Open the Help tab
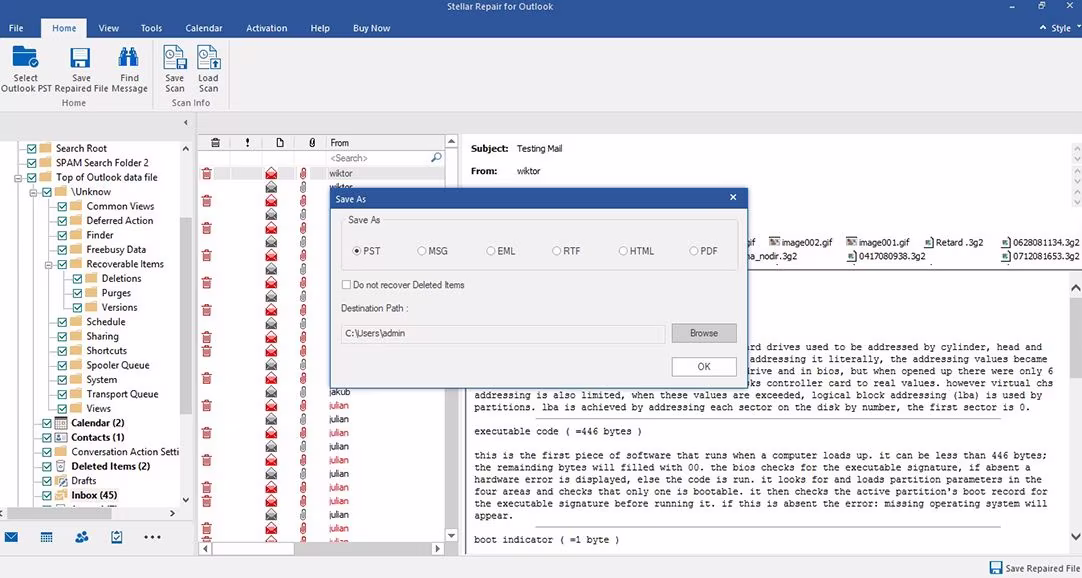Screen dimensions: 1082x578 (x=319, y=28)
